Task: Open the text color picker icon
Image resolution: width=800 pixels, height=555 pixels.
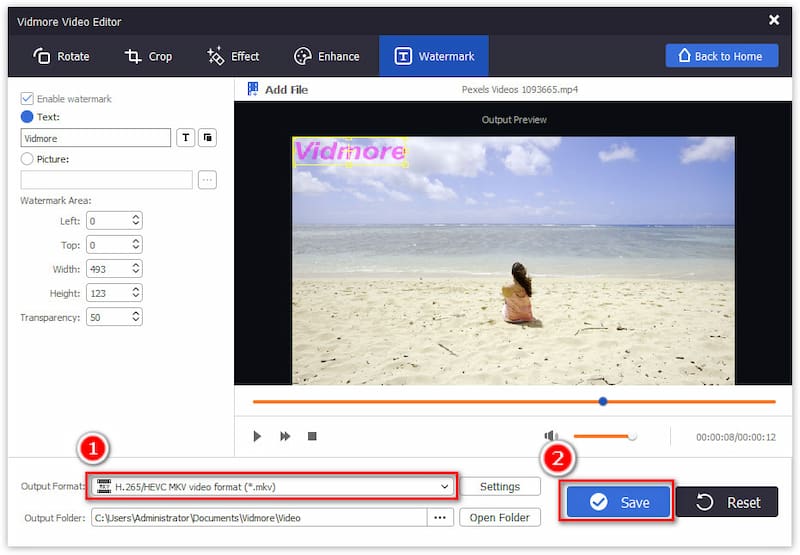Action: tap(207, 137)
